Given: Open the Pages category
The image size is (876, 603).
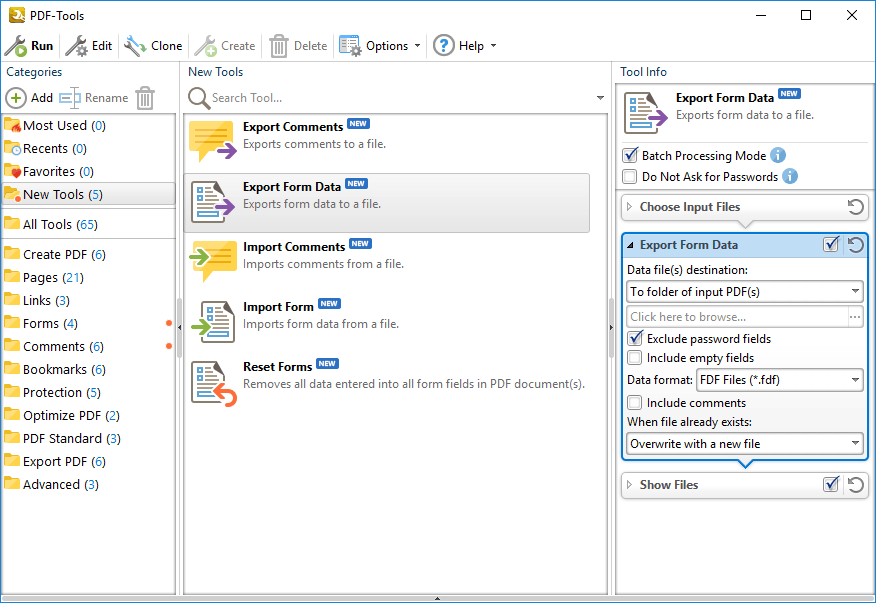Looking at the screenshot, I should point(88,277).
